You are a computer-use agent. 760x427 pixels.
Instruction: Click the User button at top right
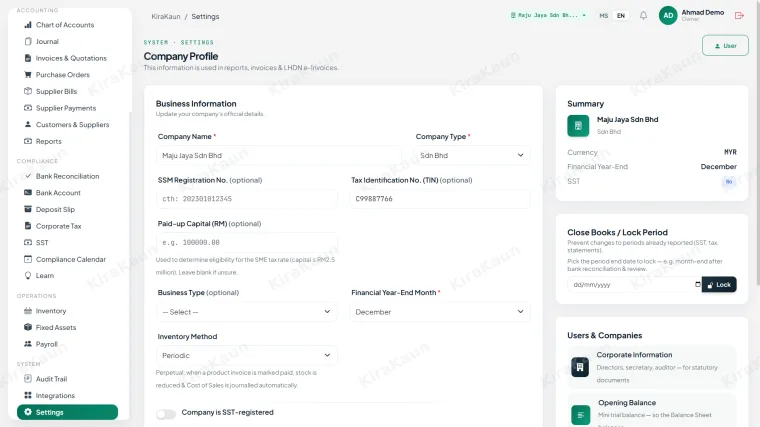(725, 46)
